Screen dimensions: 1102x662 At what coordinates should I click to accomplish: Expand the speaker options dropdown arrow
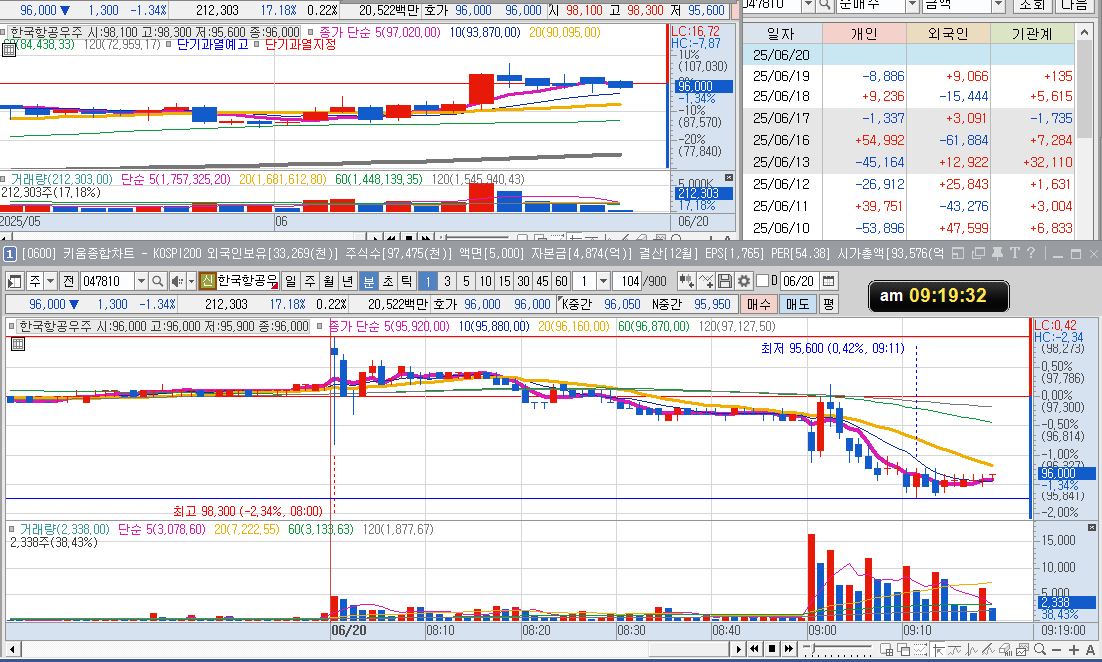point(190,281)
